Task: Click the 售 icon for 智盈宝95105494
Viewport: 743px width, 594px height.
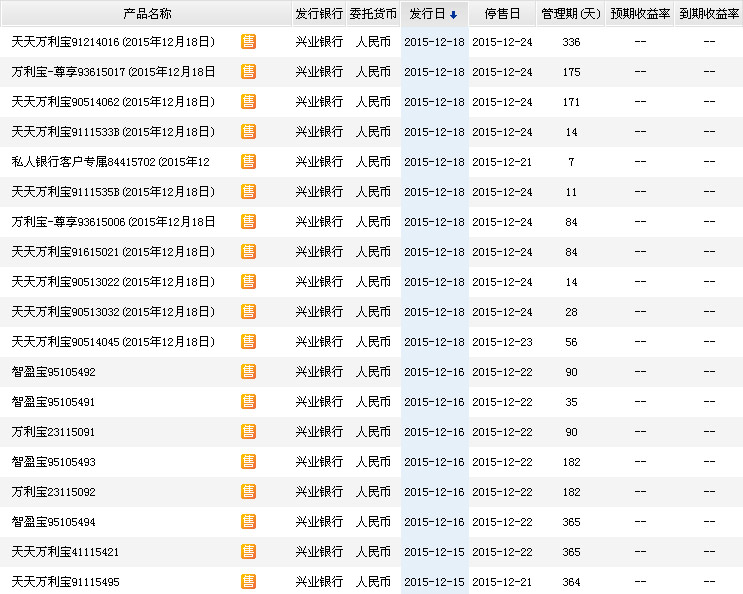Action: click(x=248, y=522)
